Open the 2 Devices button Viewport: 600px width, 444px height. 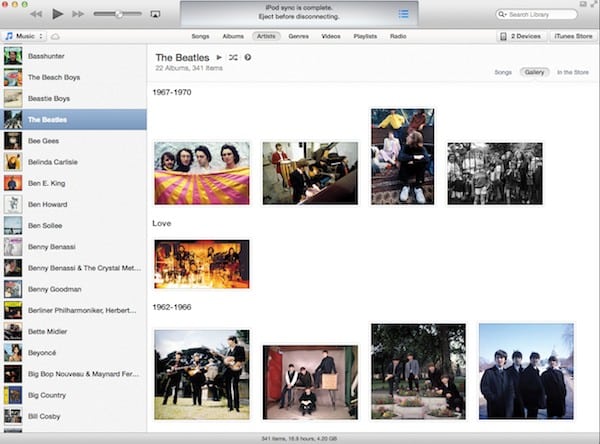click(521, 36)
